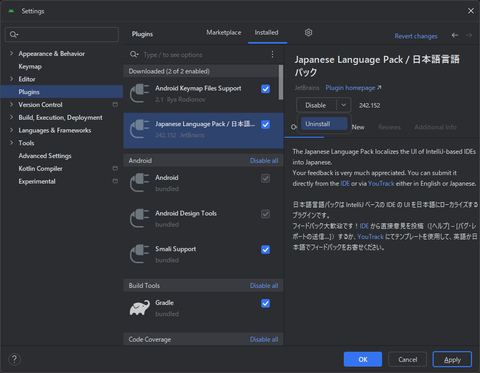Expand the Languages & Frameworks node

tap(11, 130)
